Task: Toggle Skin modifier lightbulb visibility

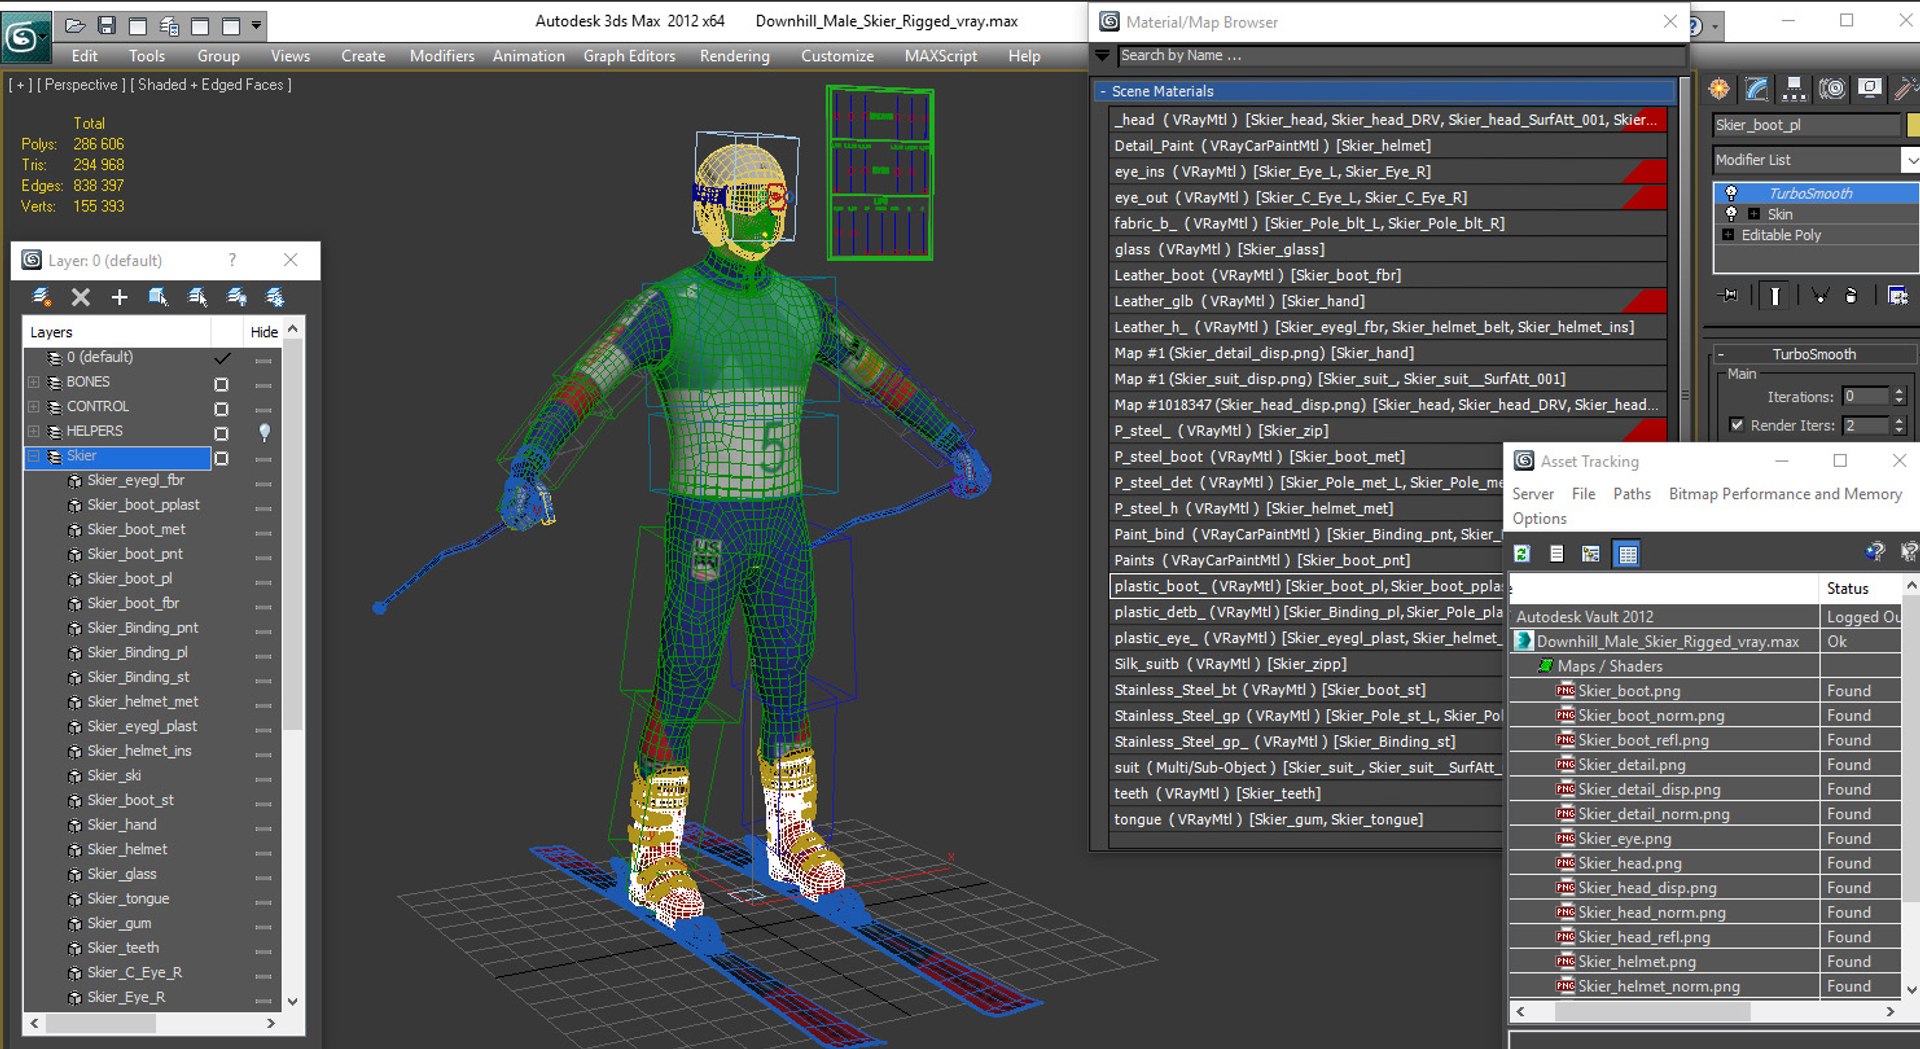Action: coord(1731,214)
